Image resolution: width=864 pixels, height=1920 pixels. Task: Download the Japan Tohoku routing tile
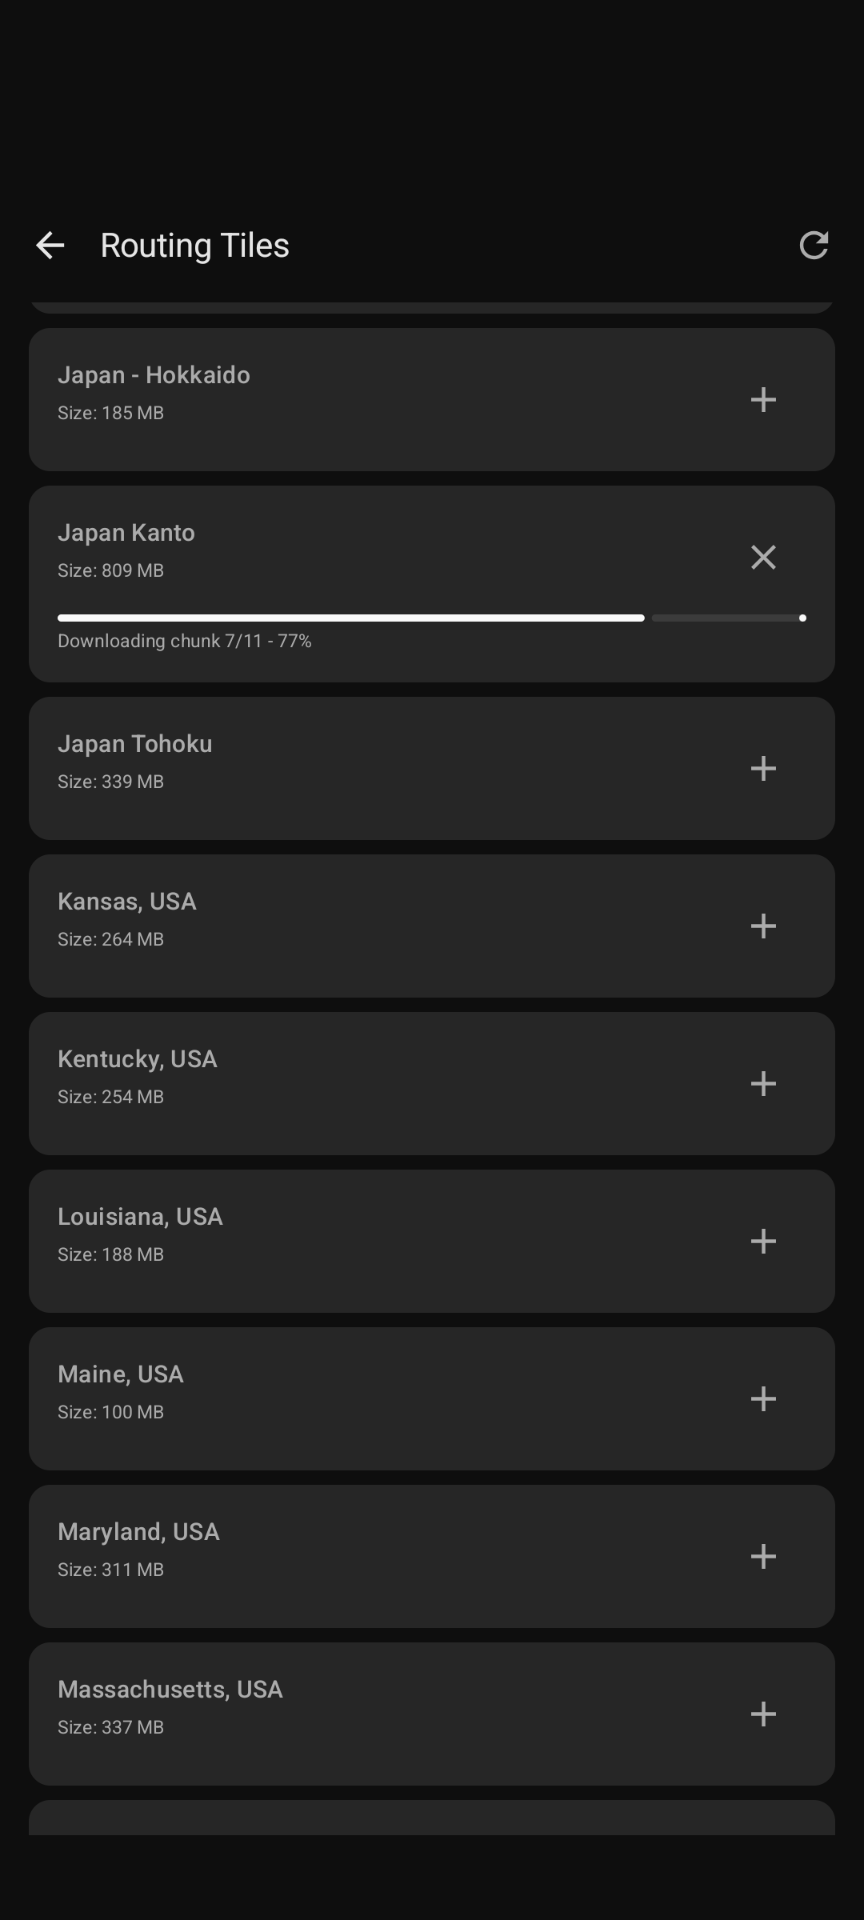pyautogui.click(x=763, y=768)
